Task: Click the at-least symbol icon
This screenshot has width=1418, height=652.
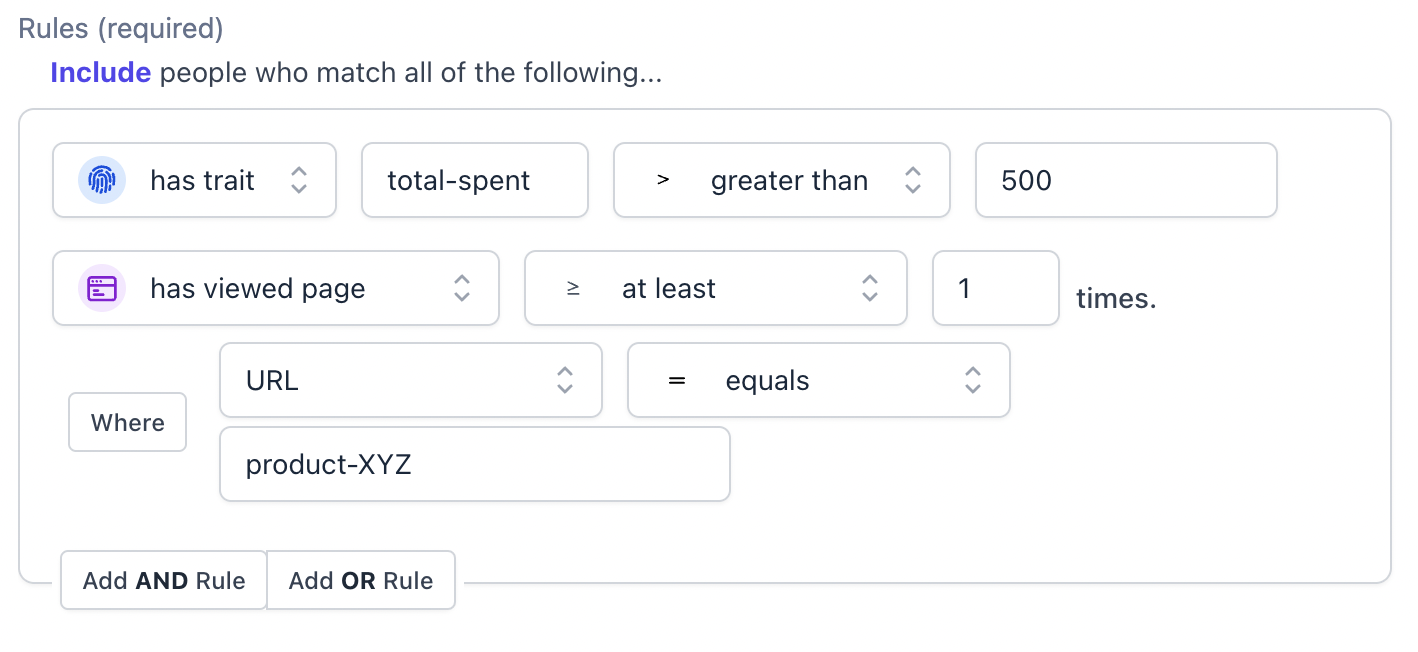Action: [573, 289]
